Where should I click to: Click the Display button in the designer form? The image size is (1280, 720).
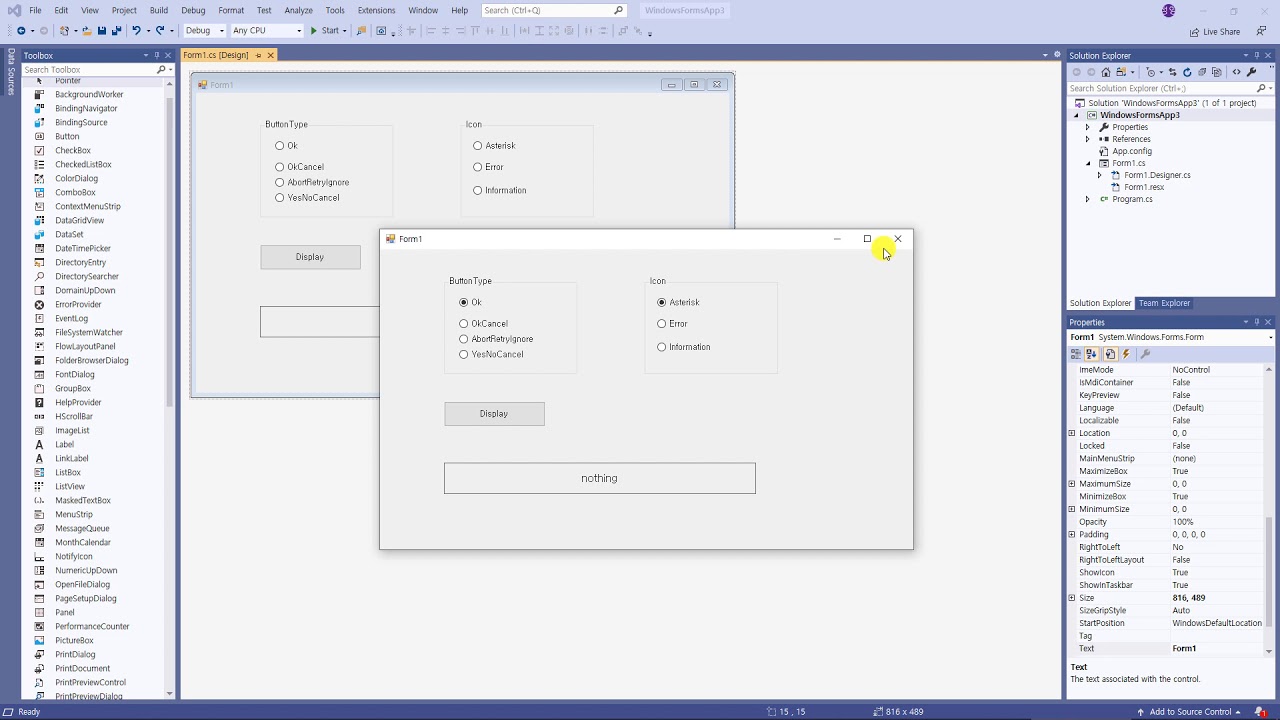[310, 257]
